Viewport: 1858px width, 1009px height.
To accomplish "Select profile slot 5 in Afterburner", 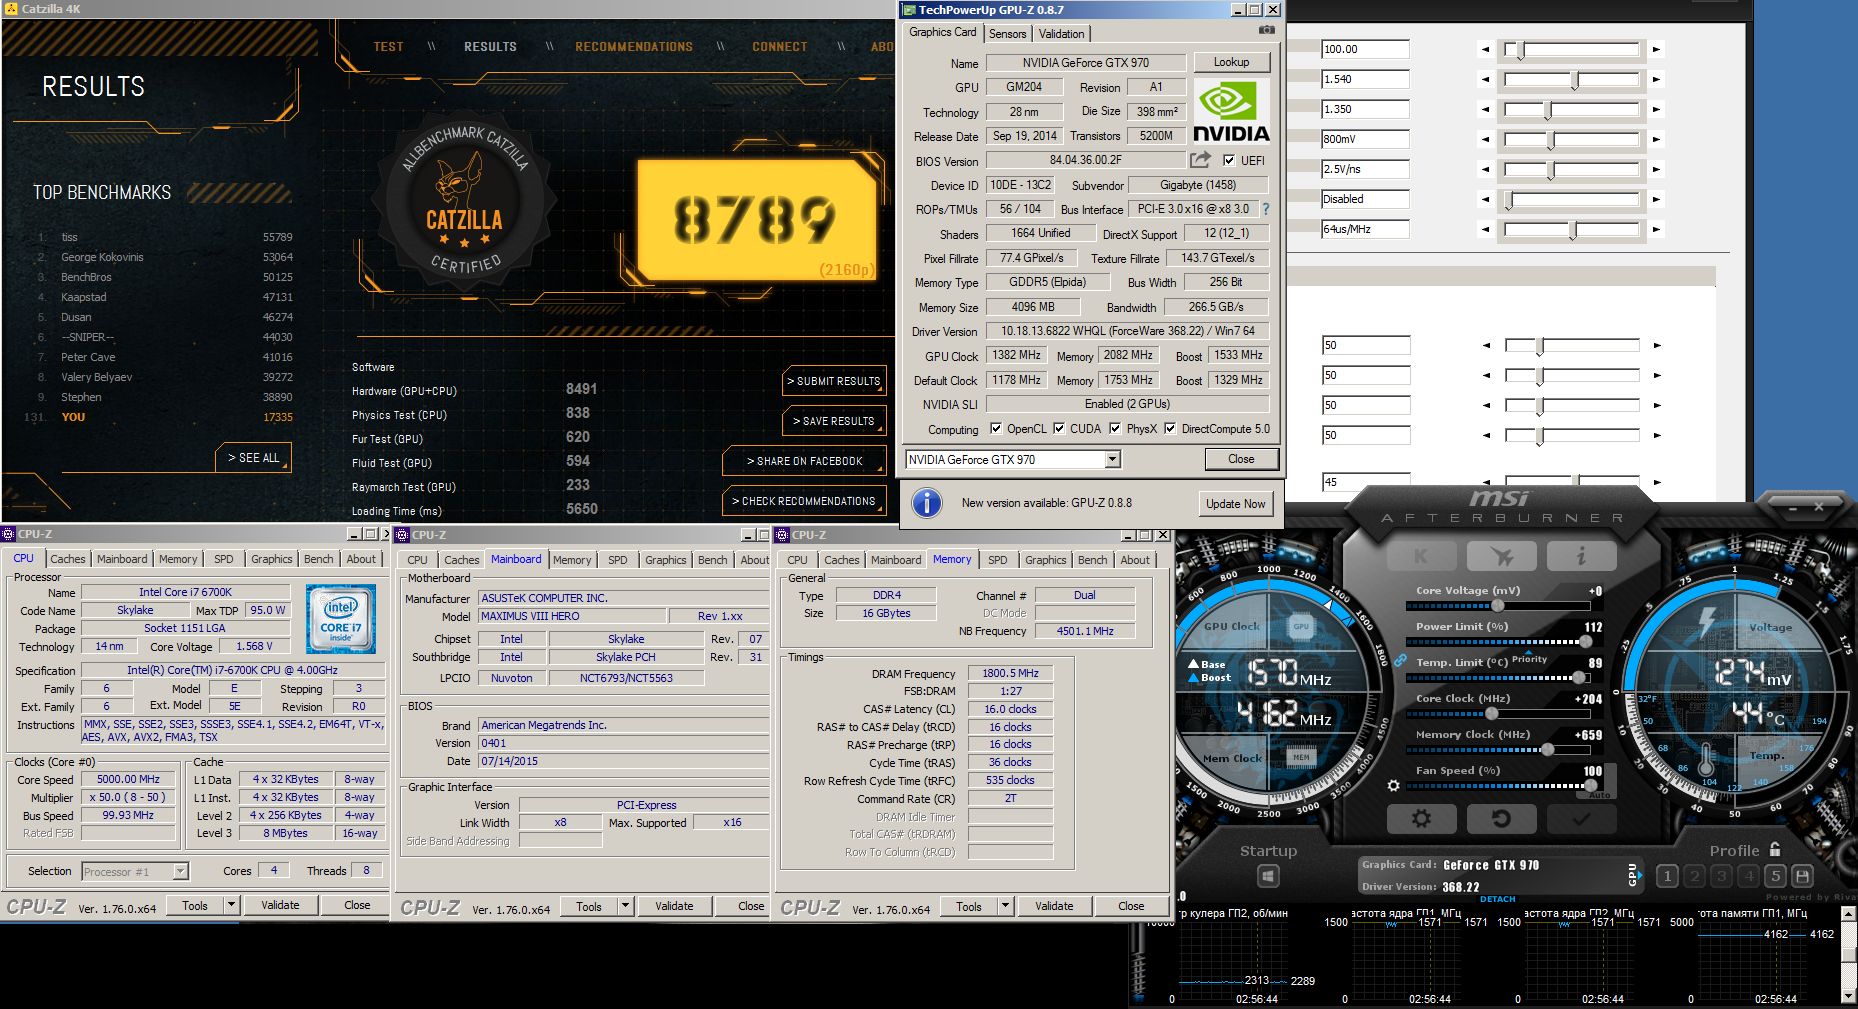I will tap(1775, 876).
